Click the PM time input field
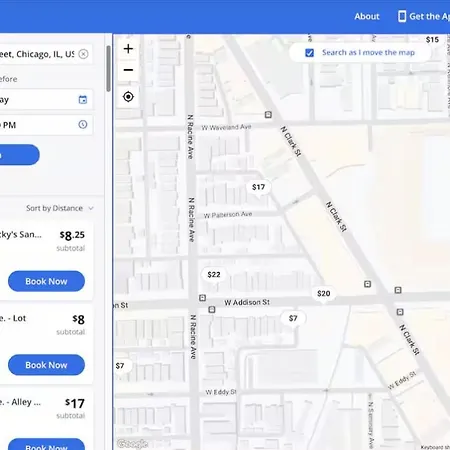Viewport: 450px width, 450px height. (46, 125)
